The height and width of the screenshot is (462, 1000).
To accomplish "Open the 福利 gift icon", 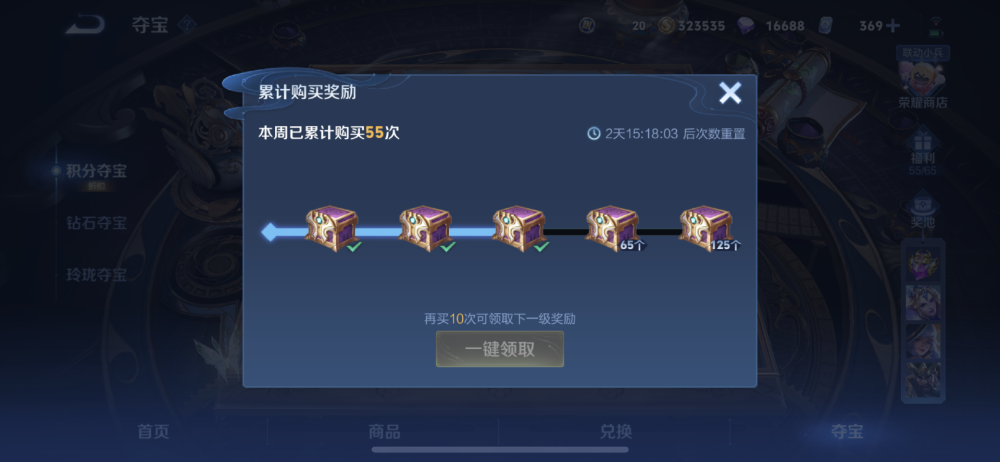I will tap(922, 151).
